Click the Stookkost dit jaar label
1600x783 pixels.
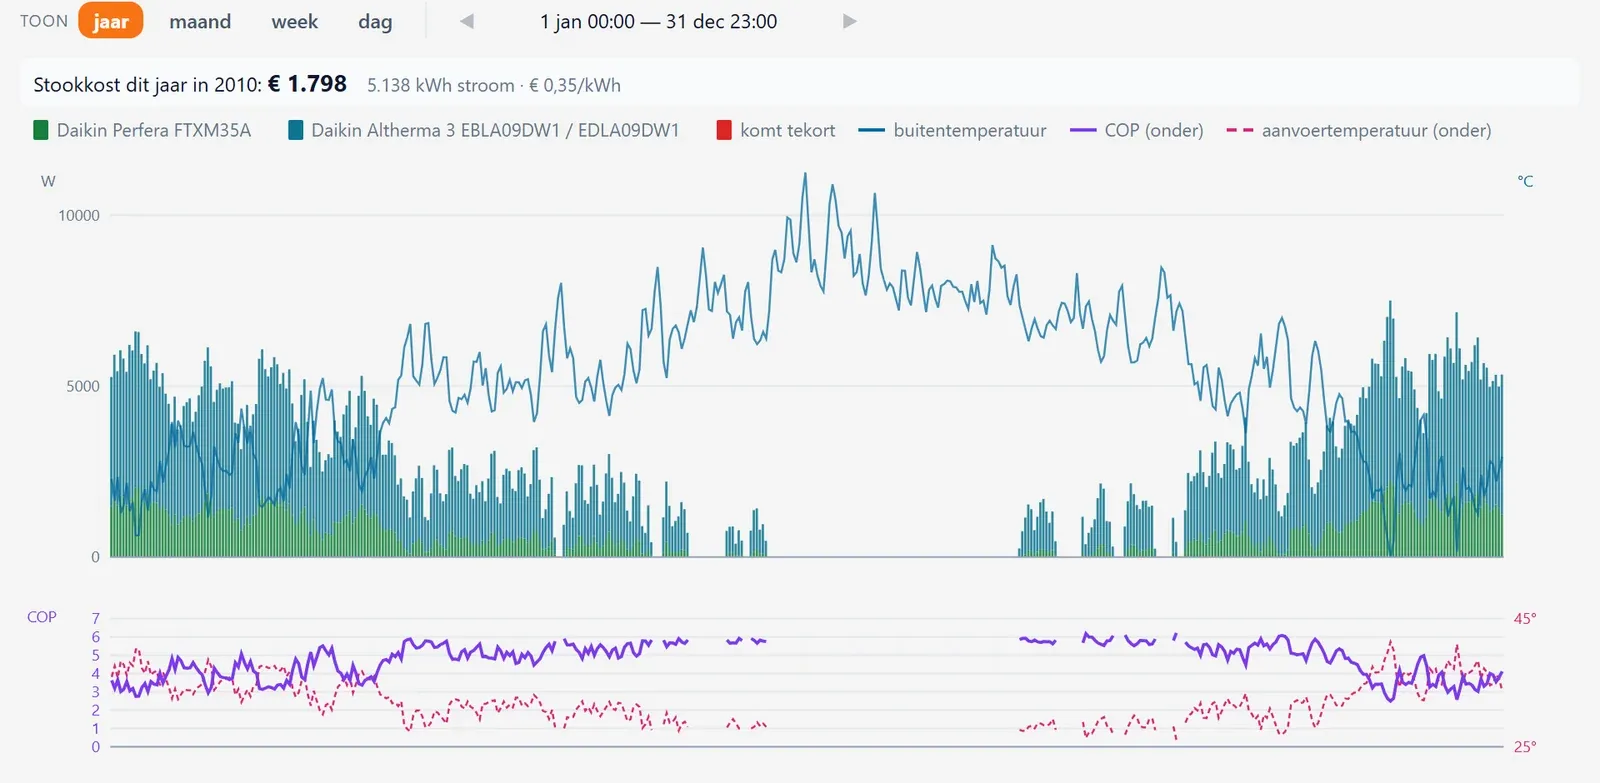point(147,85)
